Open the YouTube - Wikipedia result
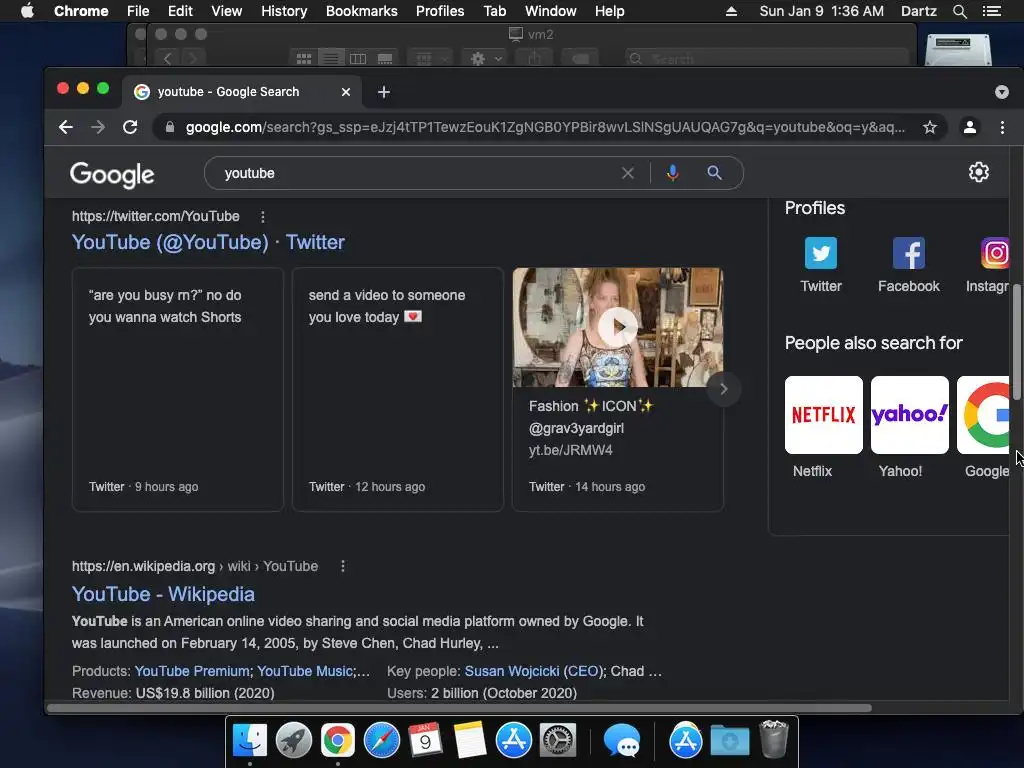The height and width of the screenshot is (768, 1024). [x=163, y=594]
